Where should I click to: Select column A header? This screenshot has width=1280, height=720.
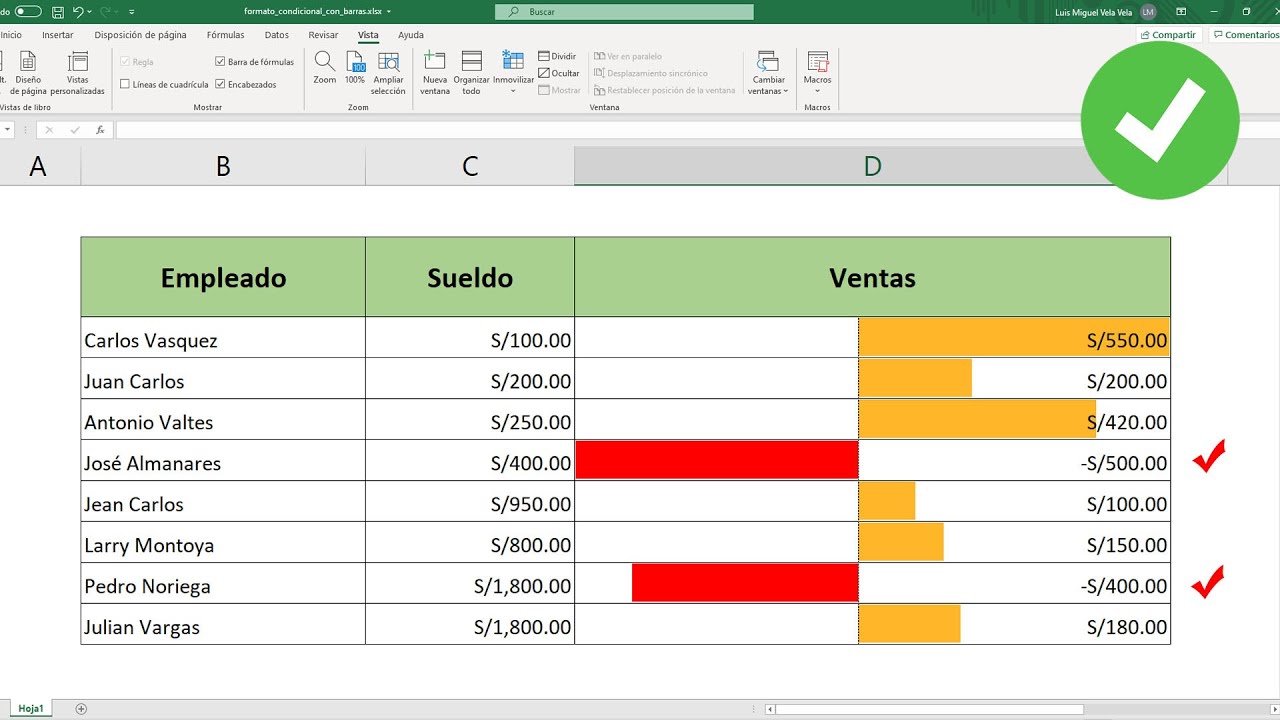tap(38, 166)
